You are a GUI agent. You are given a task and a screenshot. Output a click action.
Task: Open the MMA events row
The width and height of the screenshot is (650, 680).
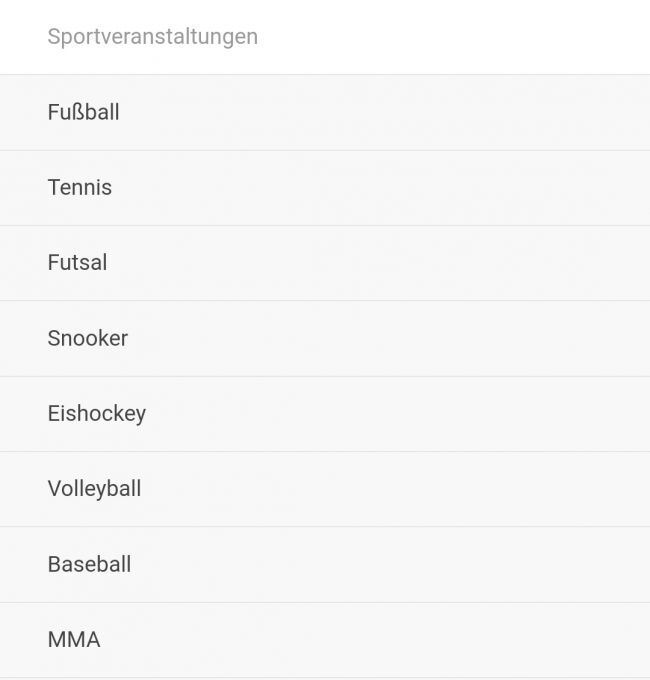tap(324, 640)
